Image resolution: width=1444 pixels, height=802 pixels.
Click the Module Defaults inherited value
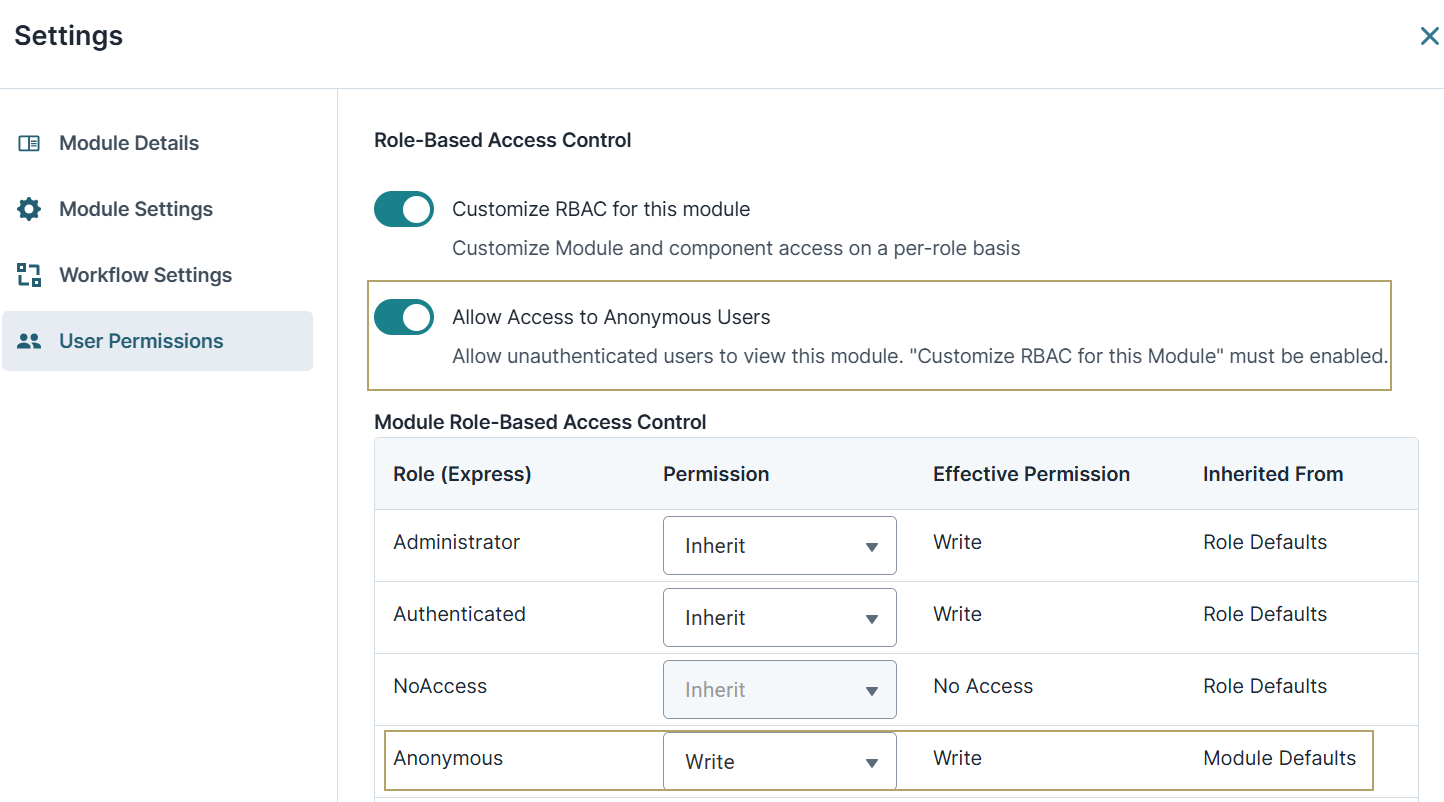pos(1279,758)
